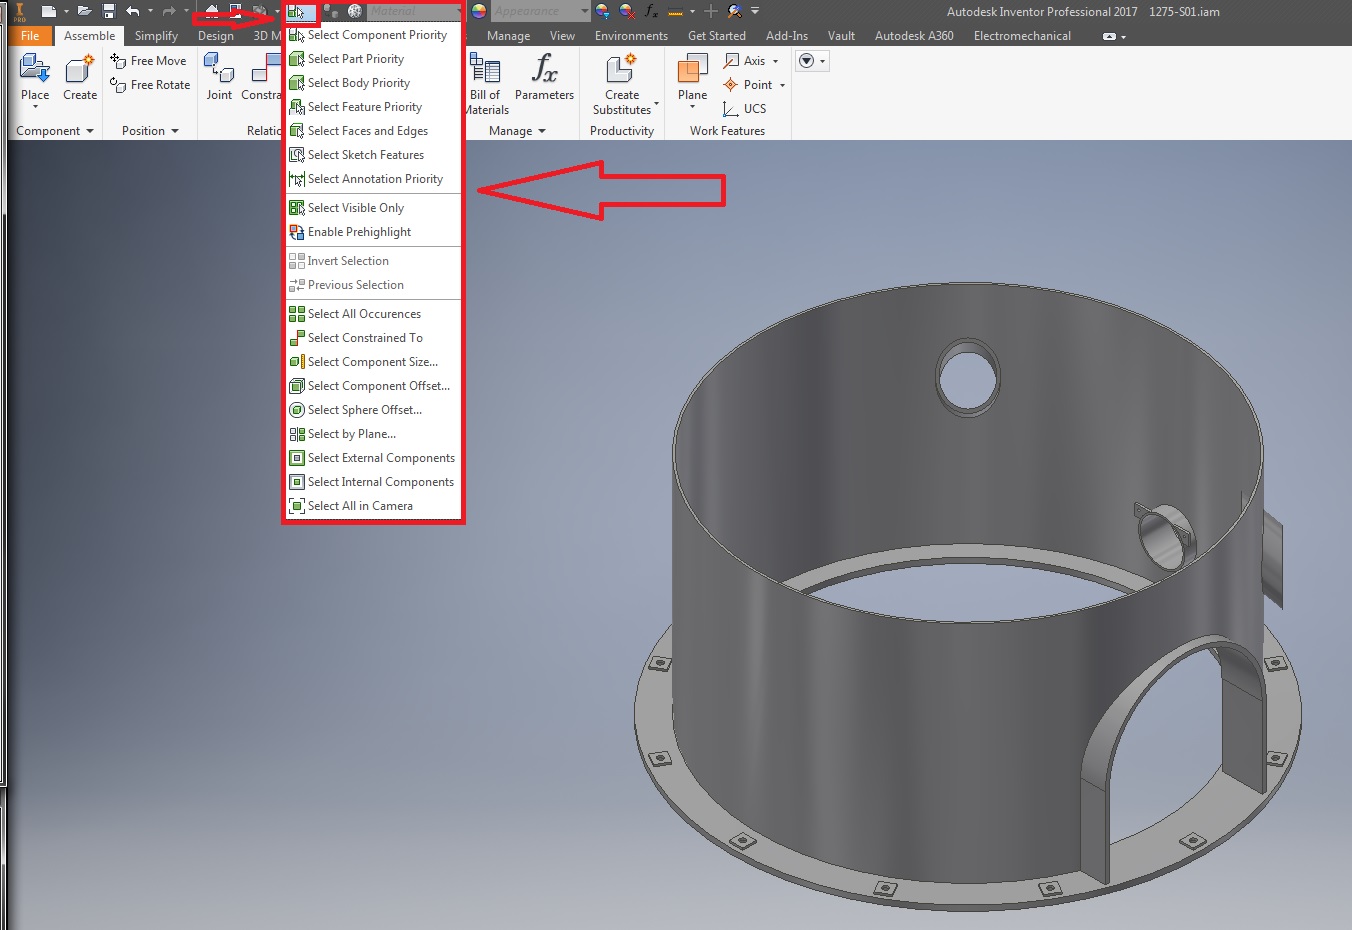1352x930 pixels.
Task: Click Select Component Size...
Action: (374, 362)
